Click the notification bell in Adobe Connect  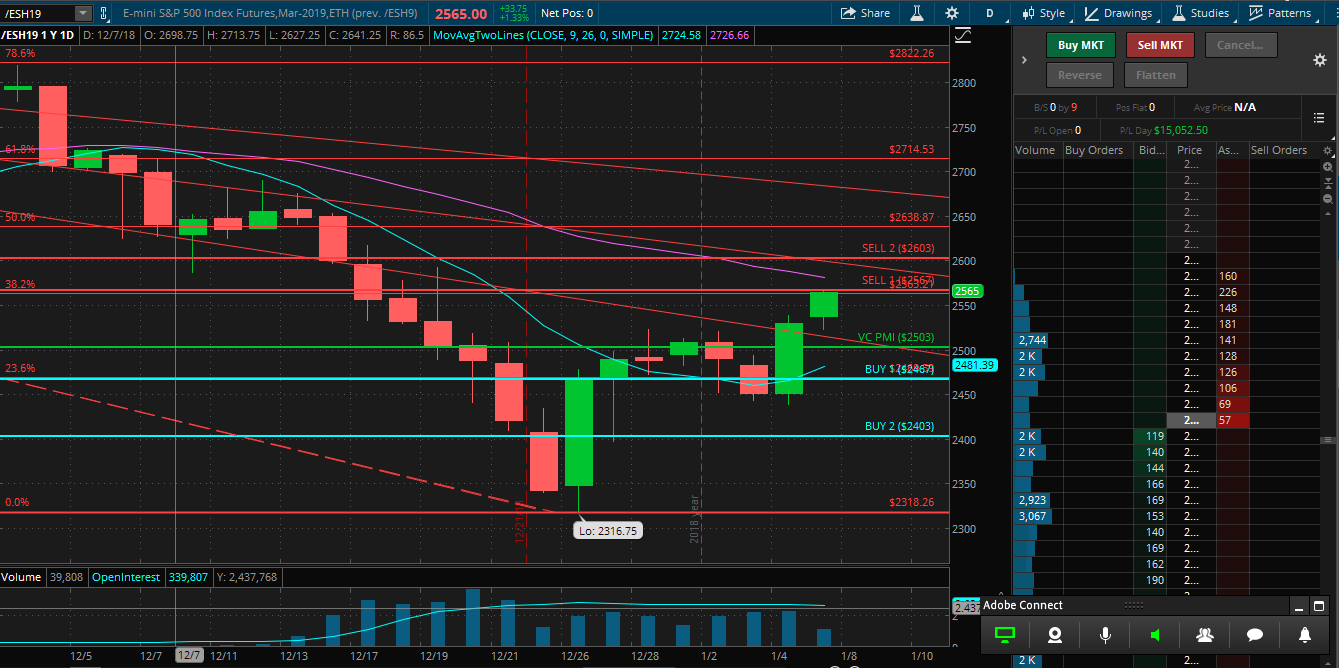point(1305,634)
